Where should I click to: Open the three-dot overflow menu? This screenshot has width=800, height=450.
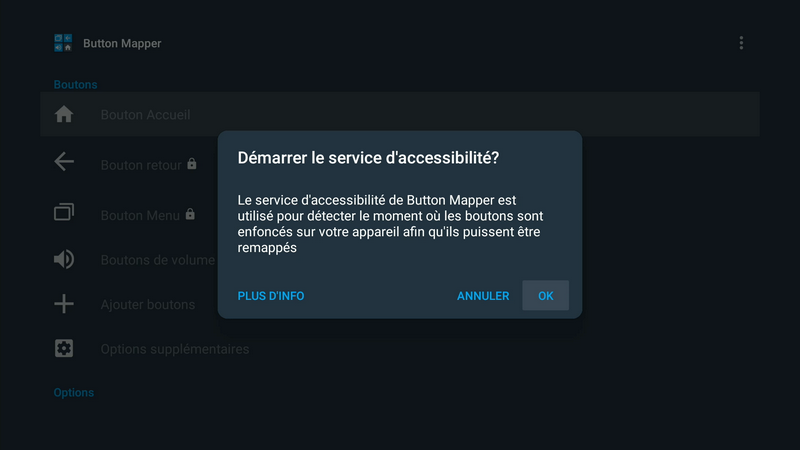click(741, 43)
